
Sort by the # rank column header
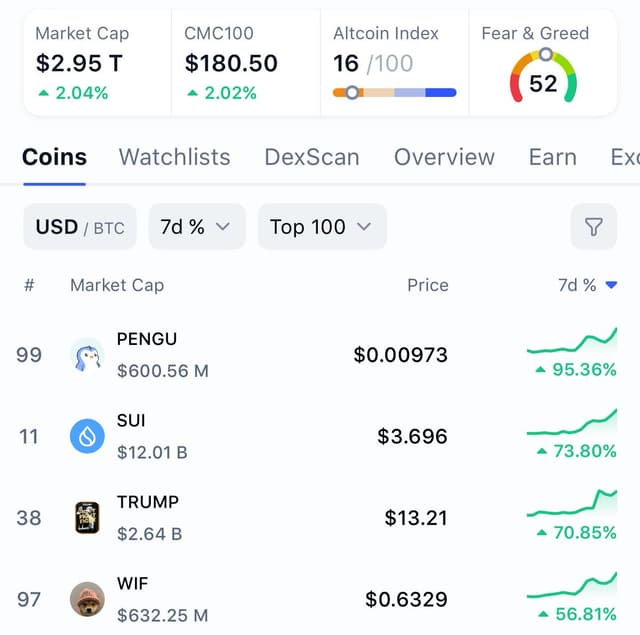(29, 285)
